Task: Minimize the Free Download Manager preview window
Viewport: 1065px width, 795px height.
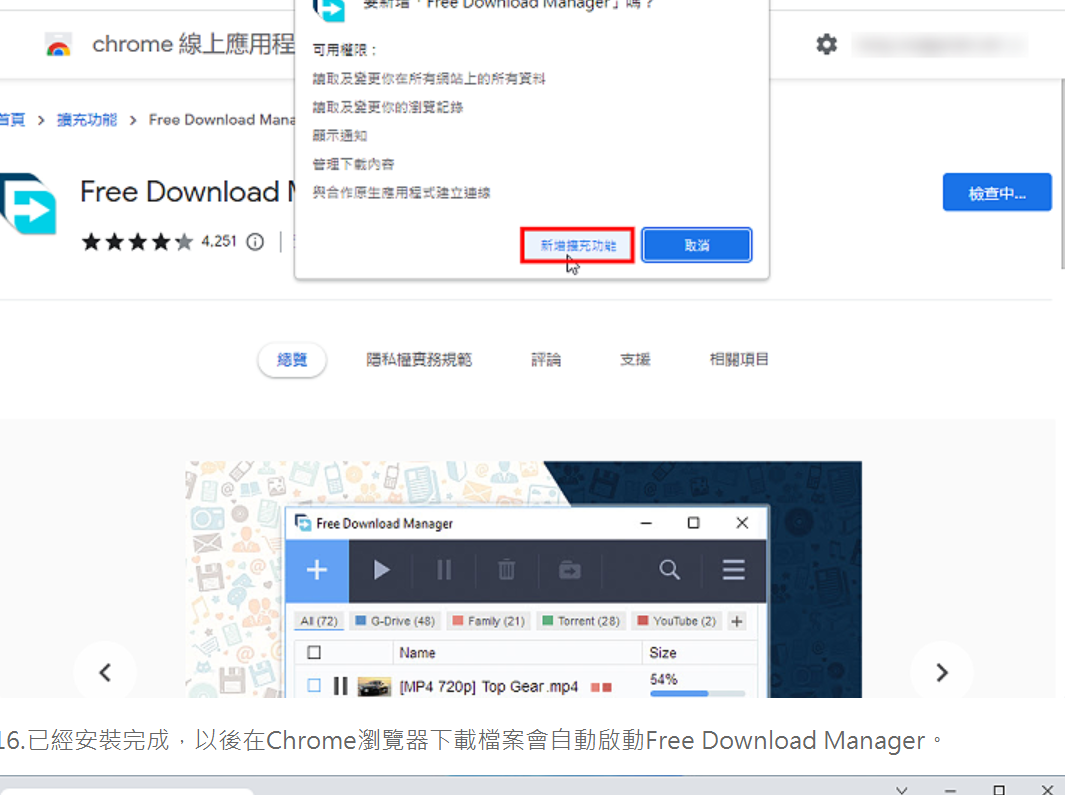Action: click(646, 523)
